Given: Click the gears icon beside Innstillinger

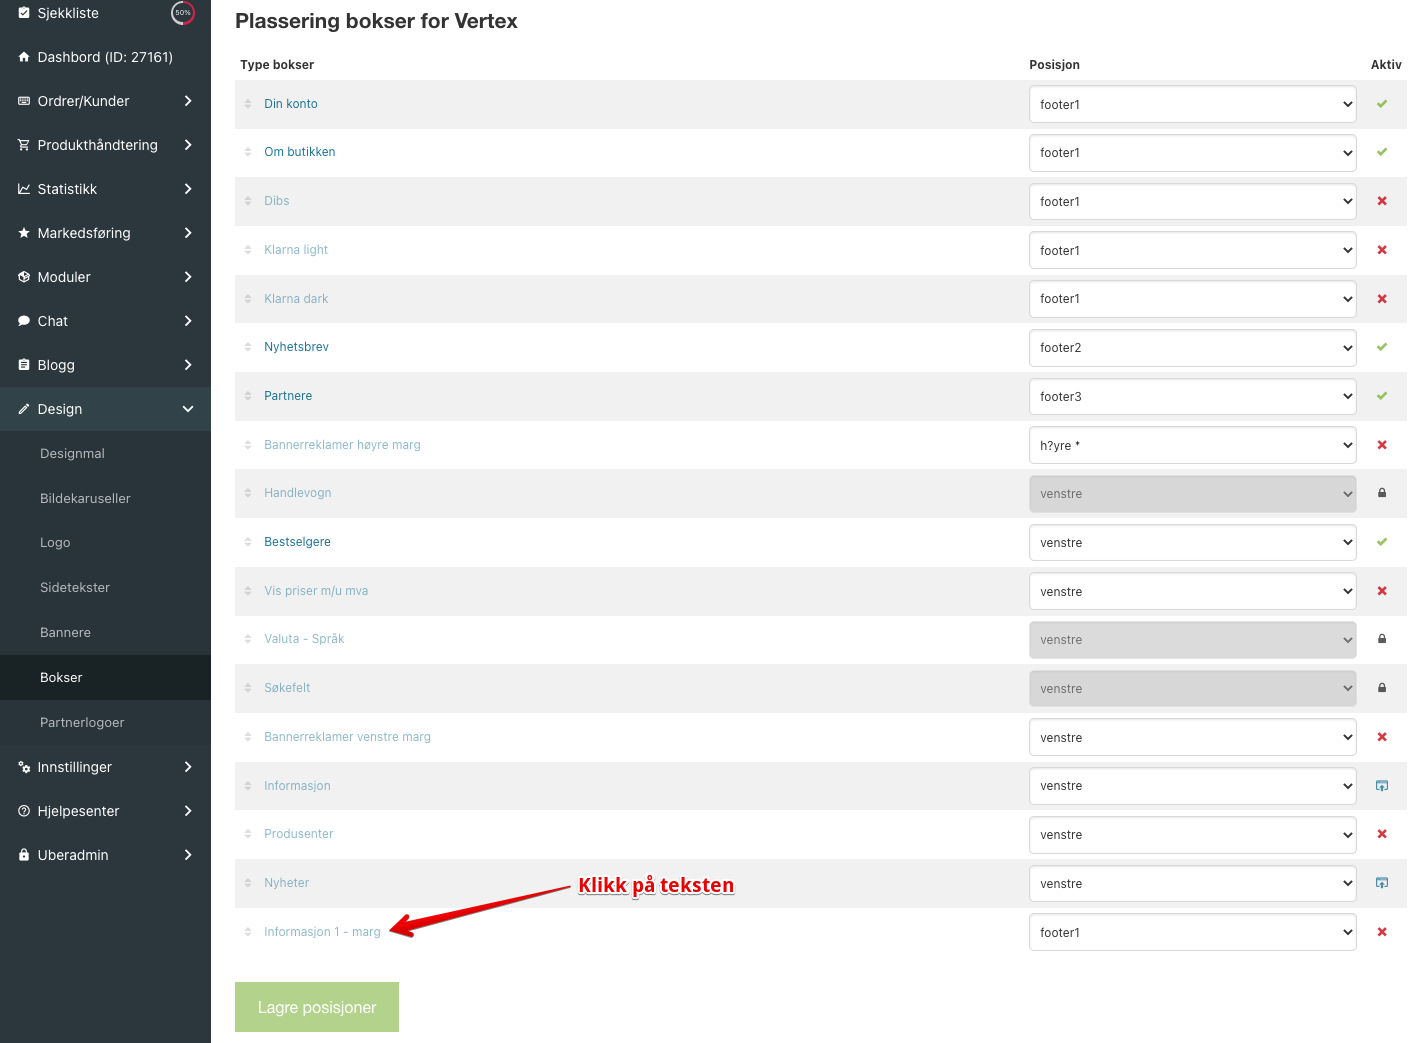Looking at the screenshot, I should click(x=24, y=767).
